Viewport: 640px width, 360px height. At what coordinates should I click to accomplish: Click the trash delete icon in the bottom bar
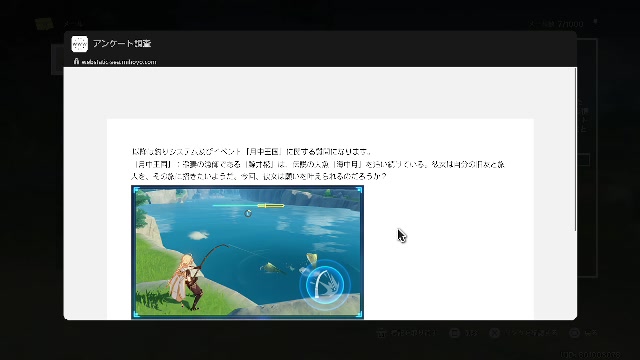pyautogui.click(x=381, y=333)
